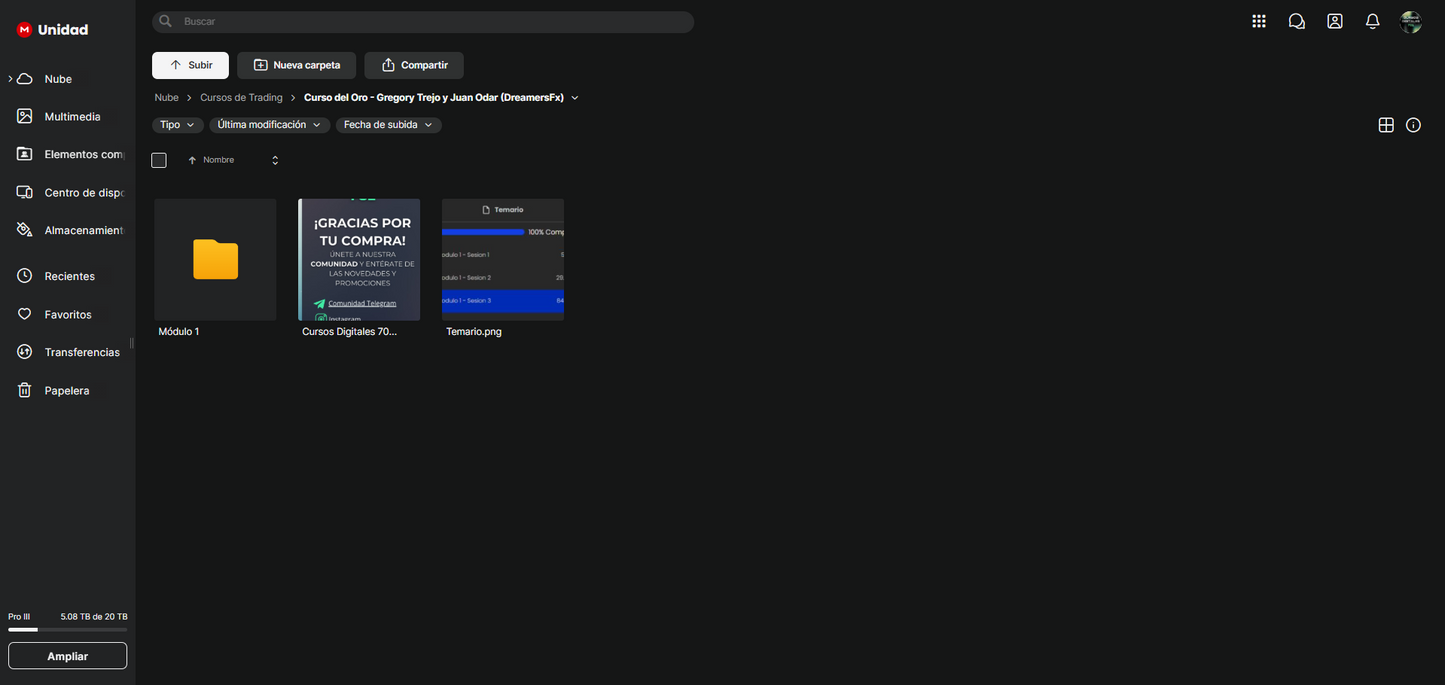Open the chat bubble icon
Viewport: 1445px width, 685px height.
point(1297,21)
